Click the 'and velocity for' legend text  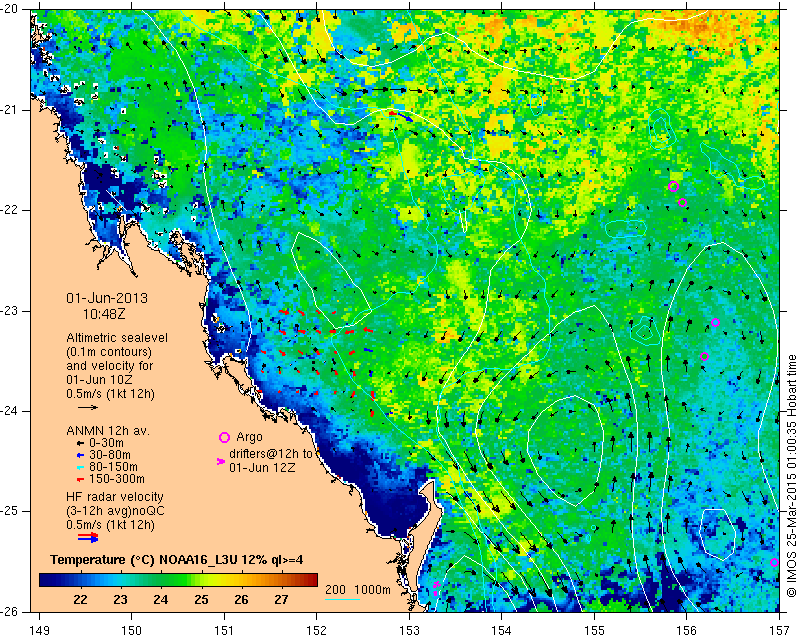click(110, 366)
